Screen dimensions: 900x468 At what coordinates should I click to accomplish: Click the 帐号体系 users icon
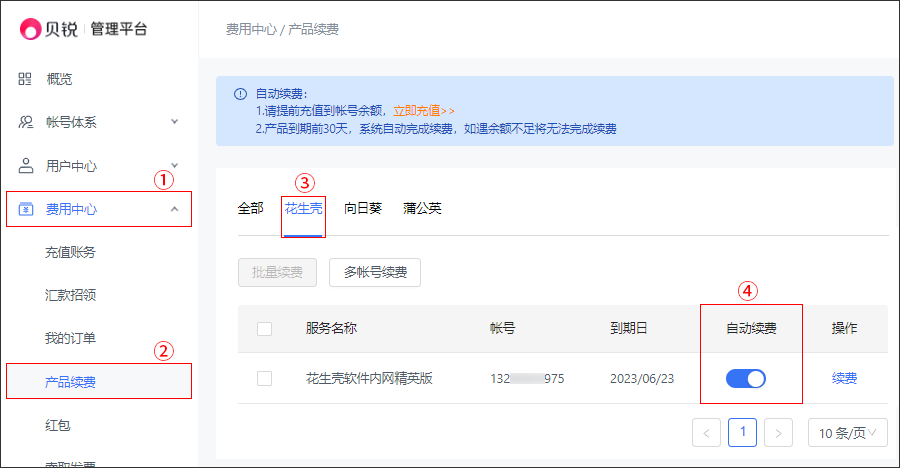click(x=26, y=122)
